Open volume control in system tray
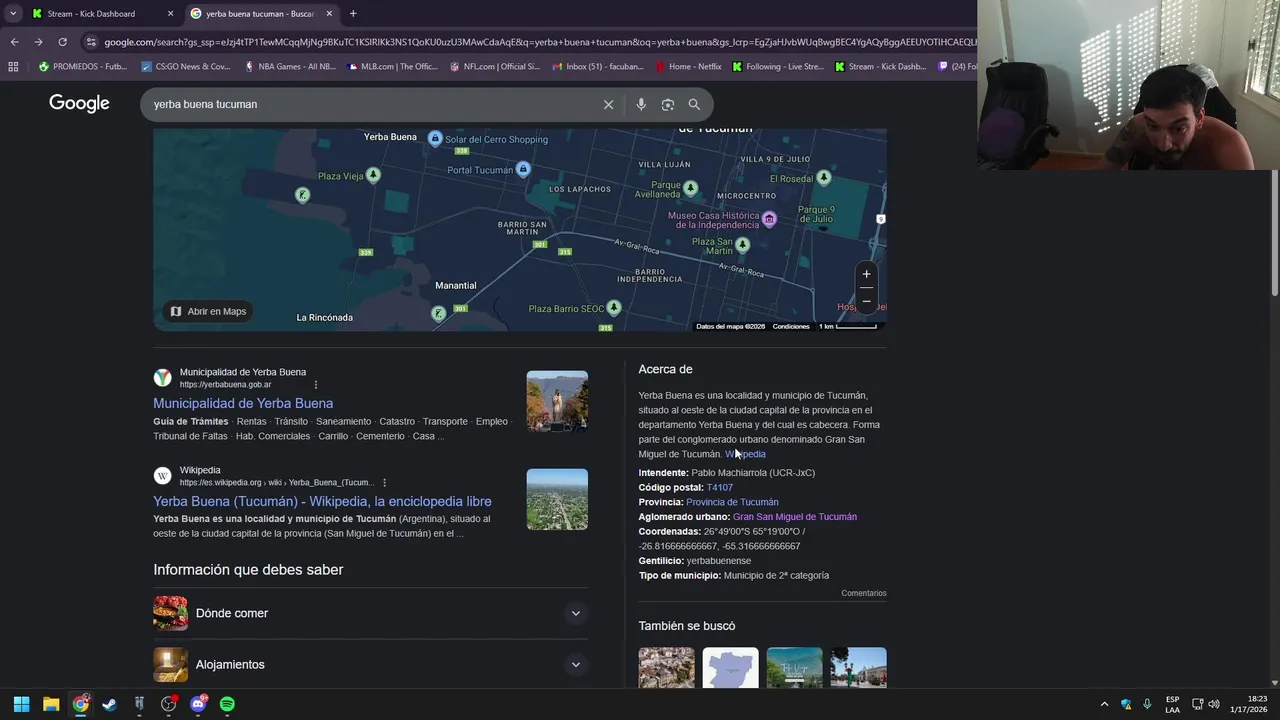The image size is (1280, 720). pos(1214,704)
